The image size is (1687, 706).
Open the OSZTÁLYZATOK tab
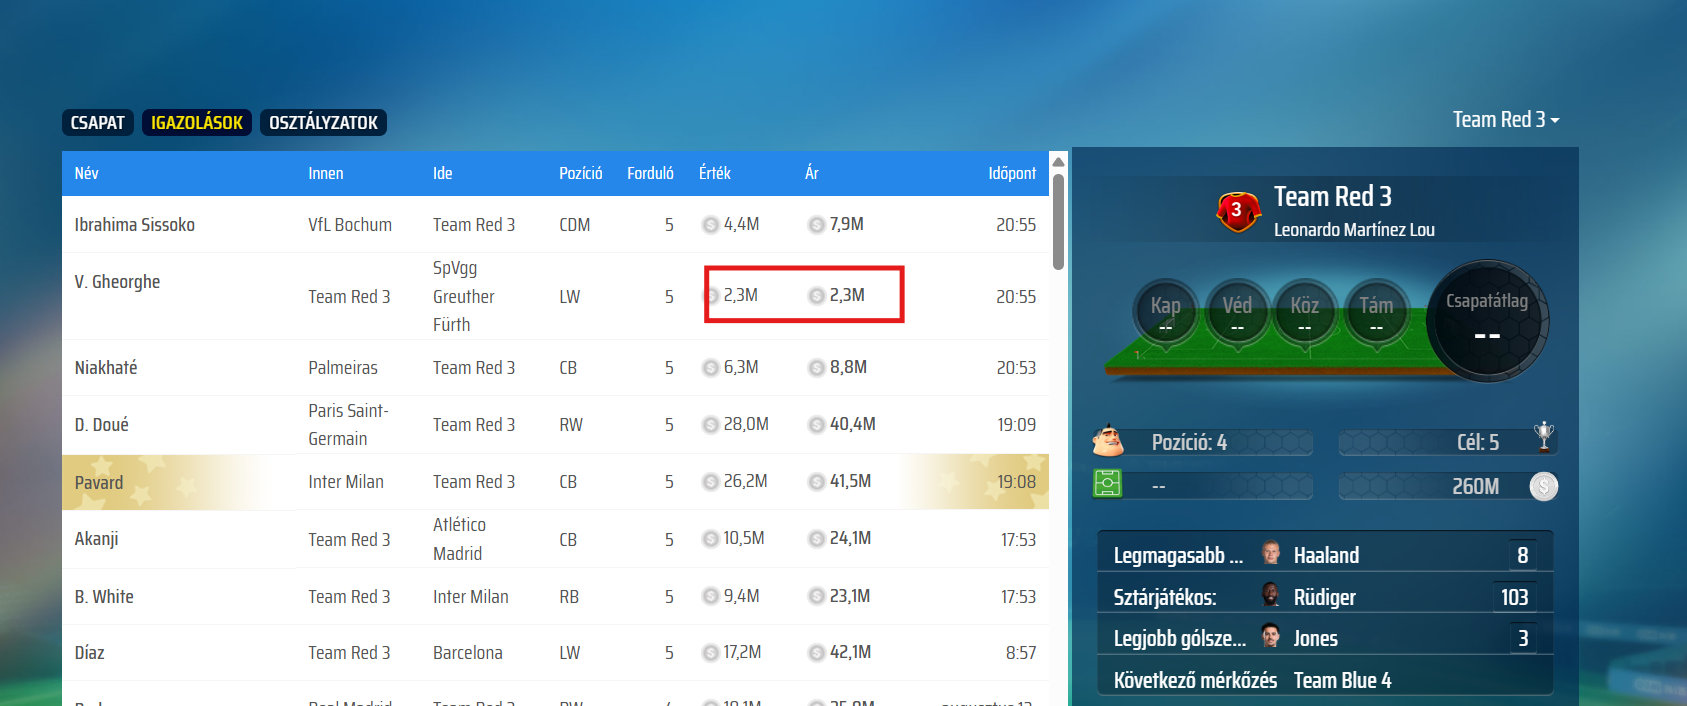pyautogui.click(x=323, y=123)
